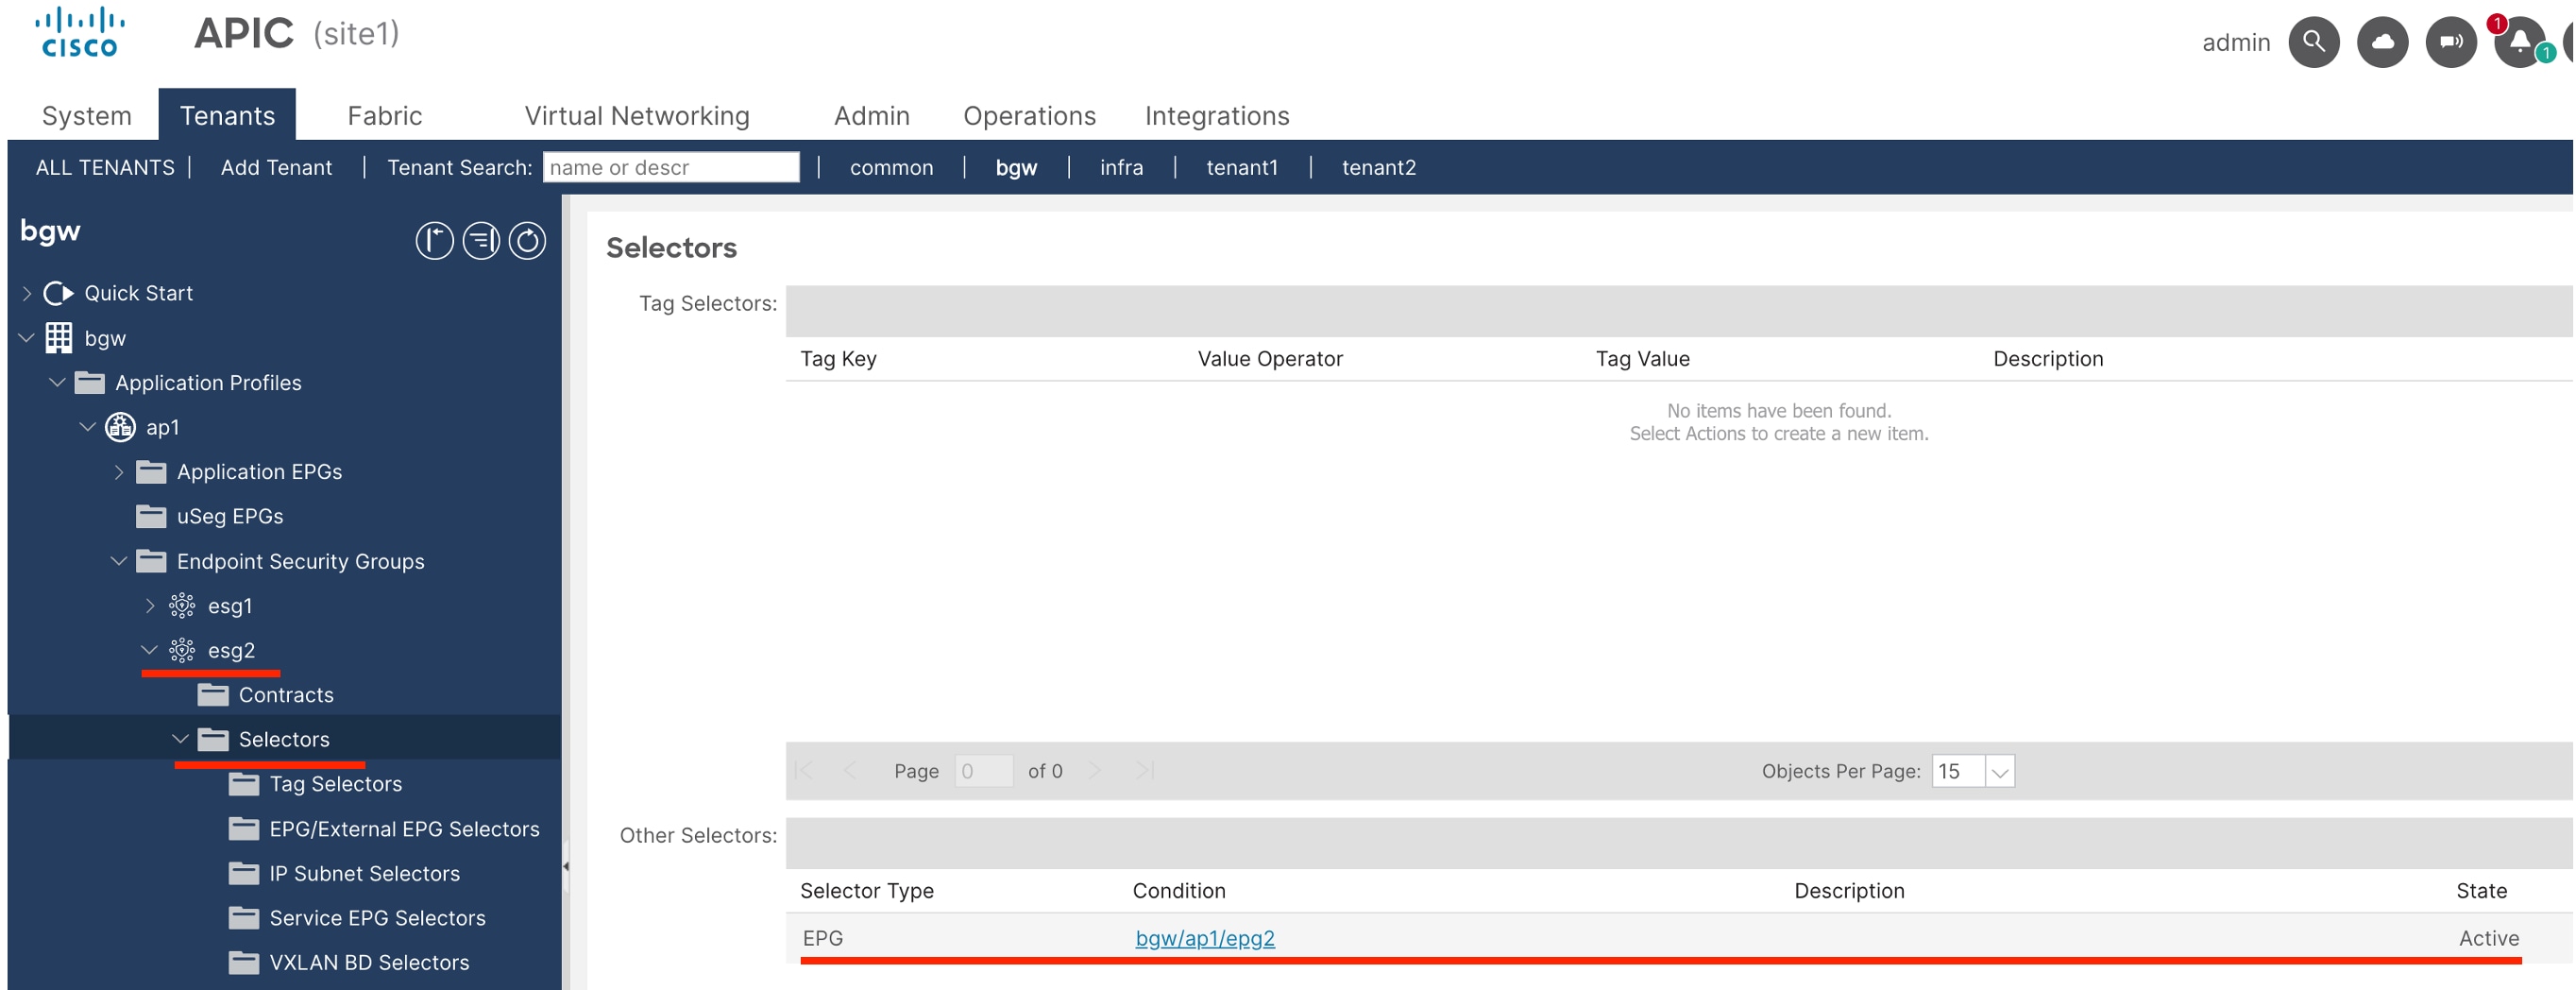
Task: Switch to the Fabric tab
Action: [x=385, y=116]
